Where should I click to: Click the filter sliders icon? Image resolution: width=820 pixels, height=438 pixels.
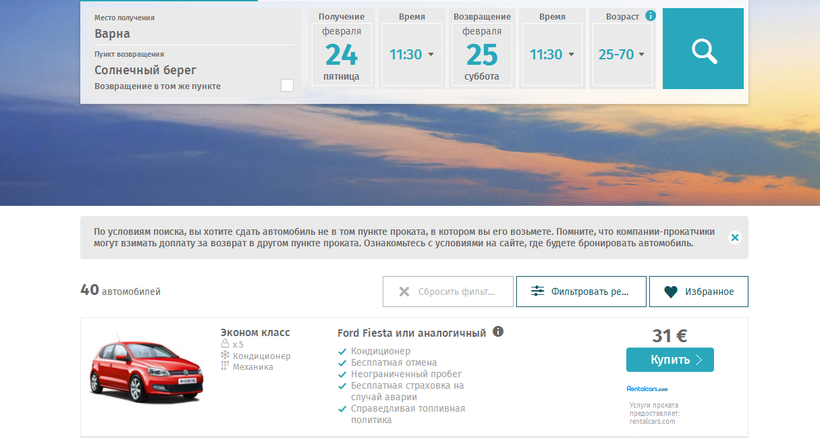[538, 292]
